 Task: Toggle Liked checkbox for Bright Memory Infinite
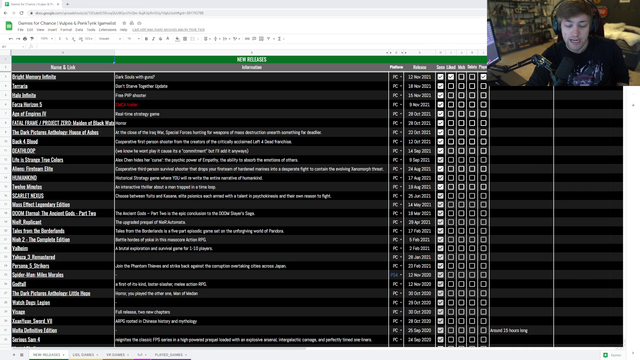point(451,77)
